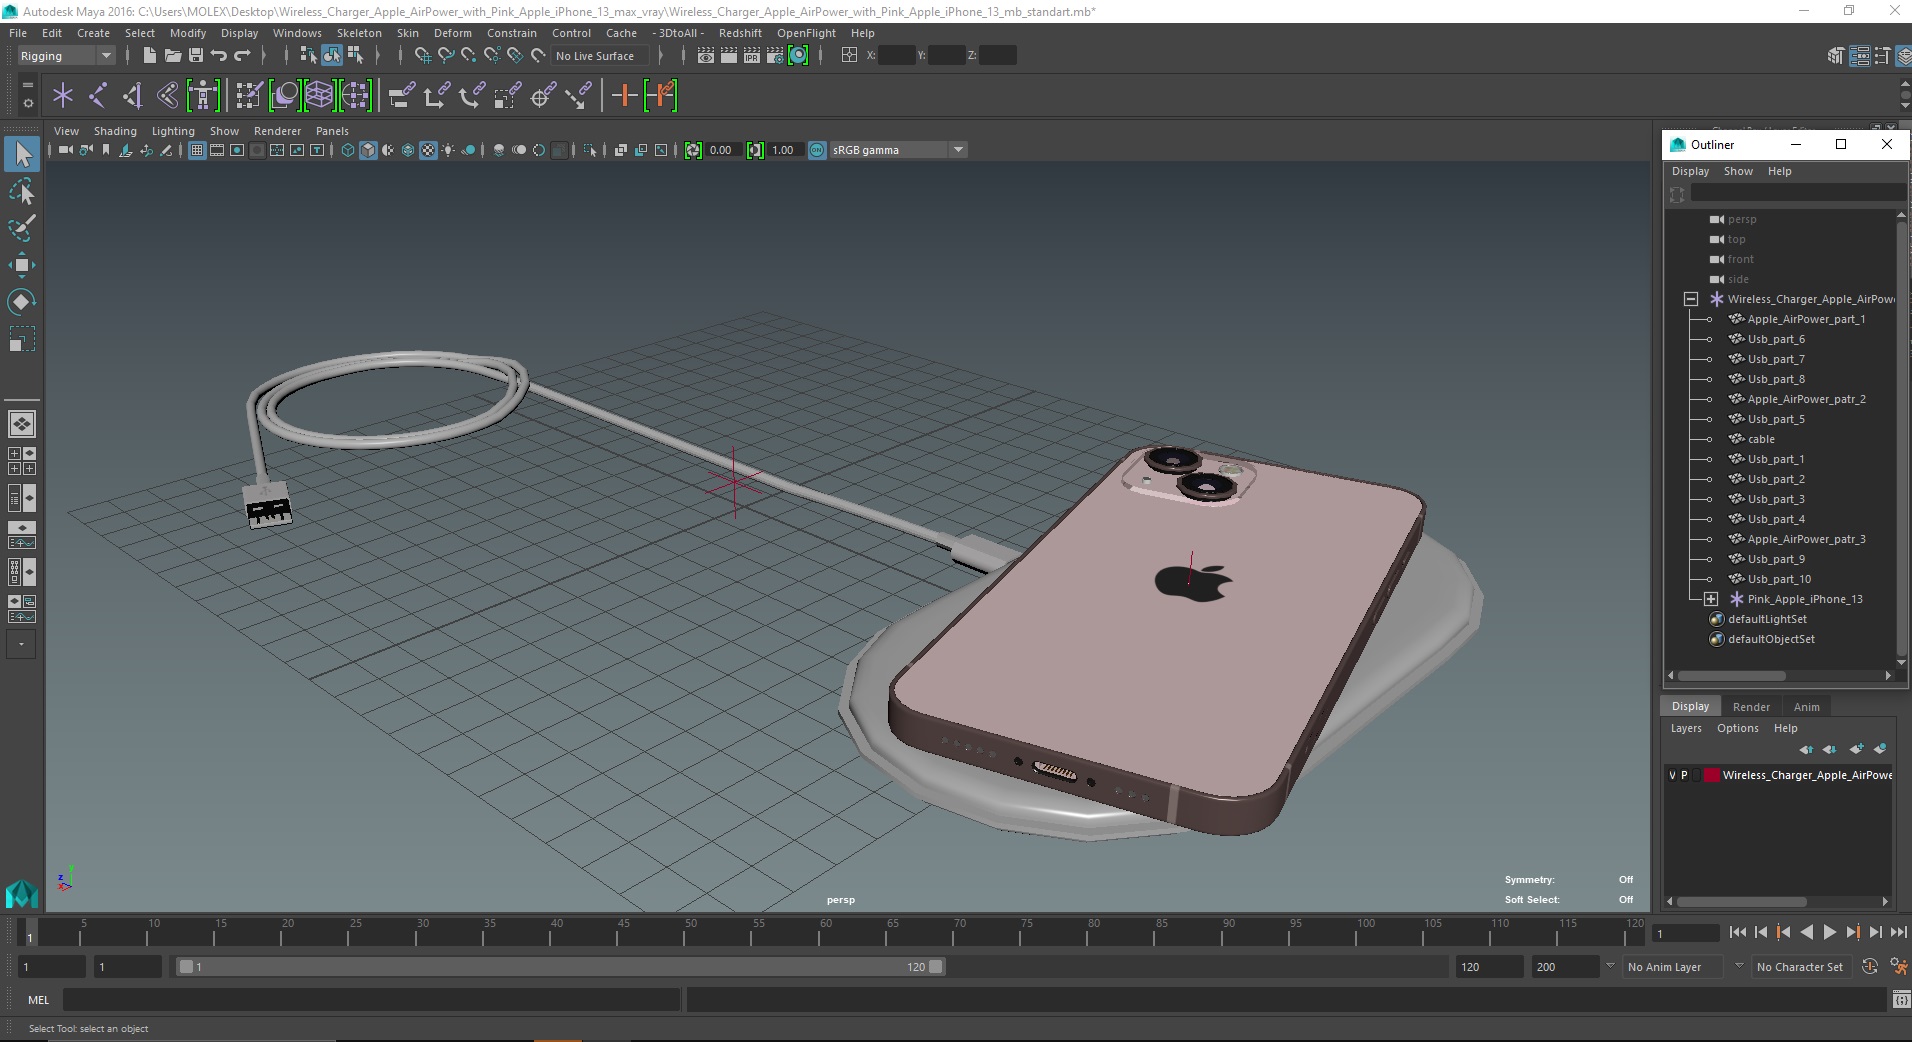Open Render Settings icon

(x=775, y=56)
